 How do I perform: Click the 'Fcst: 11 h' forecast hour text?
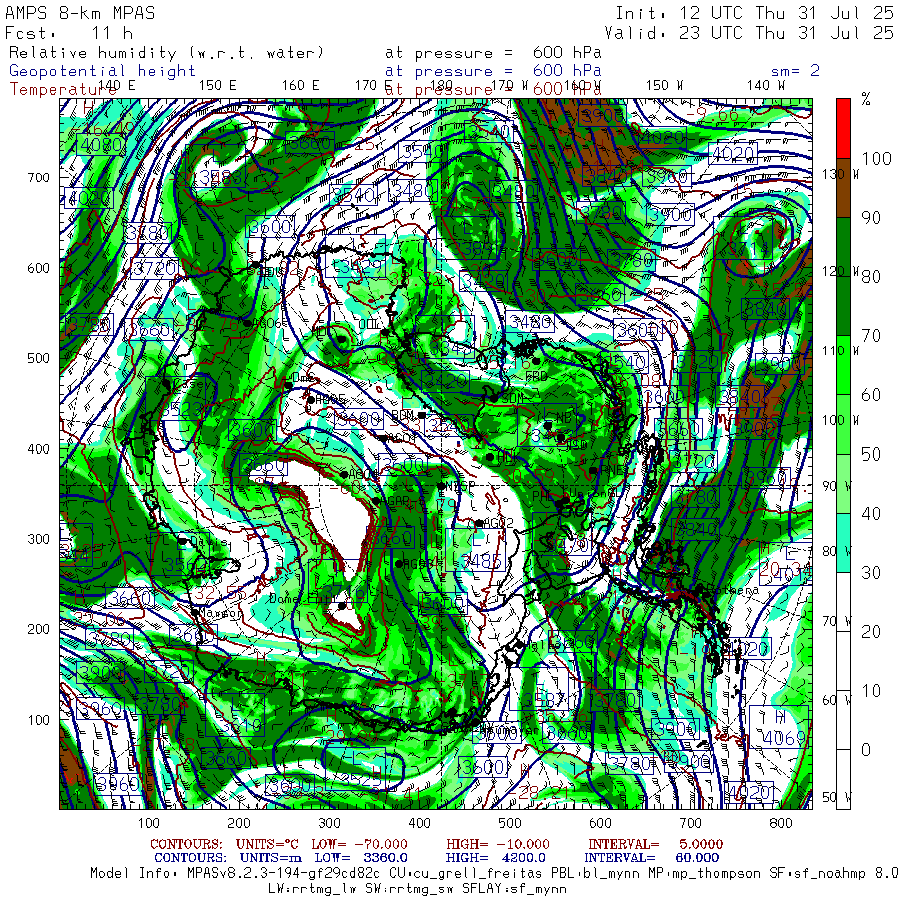(69, 33)
